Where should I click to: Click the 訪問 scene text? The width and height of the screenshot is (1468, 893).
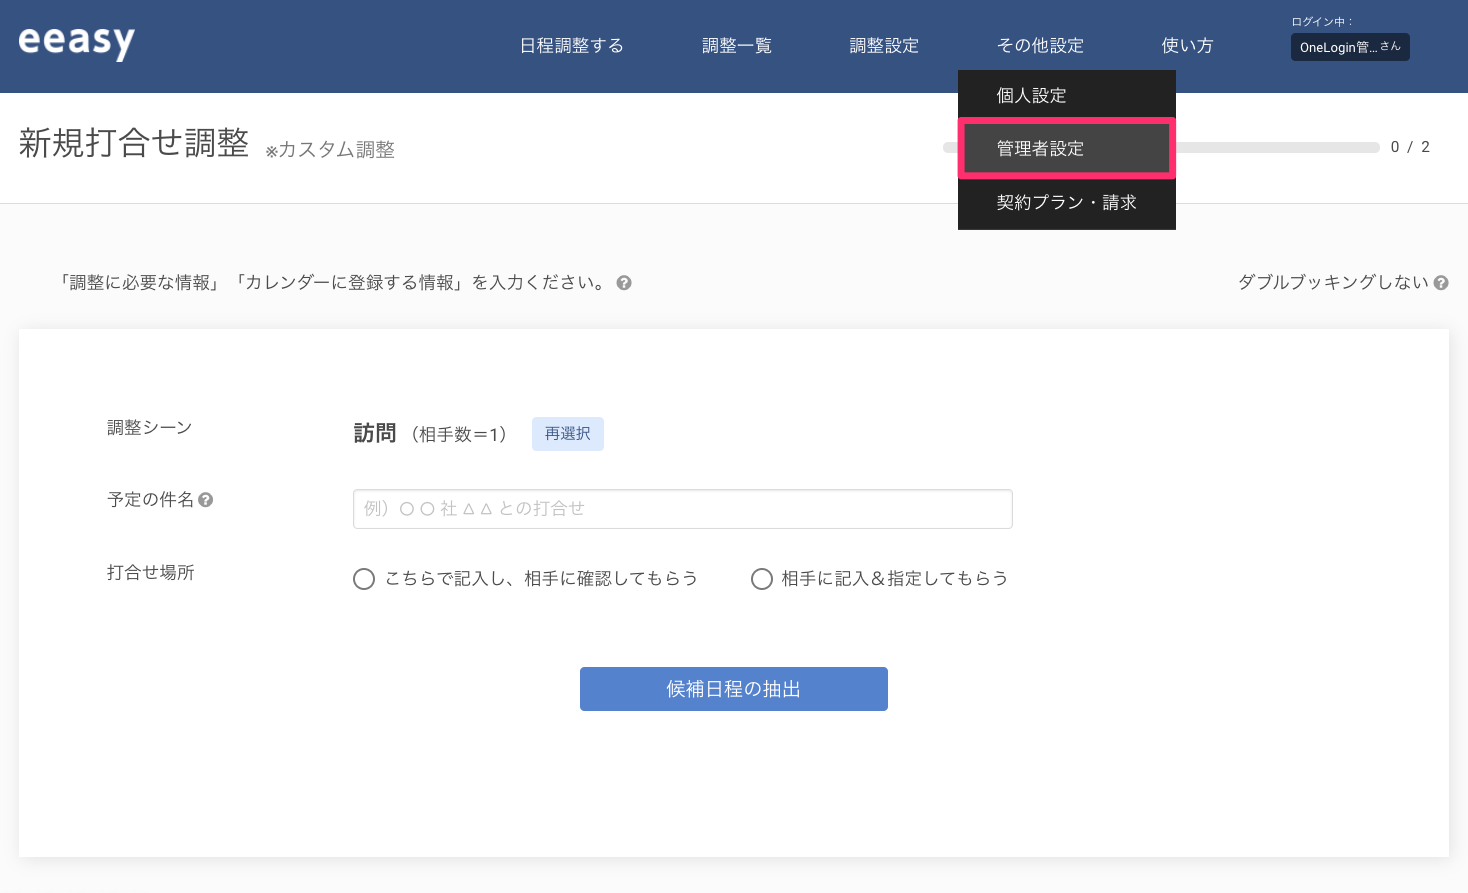[x=375, y=434]
